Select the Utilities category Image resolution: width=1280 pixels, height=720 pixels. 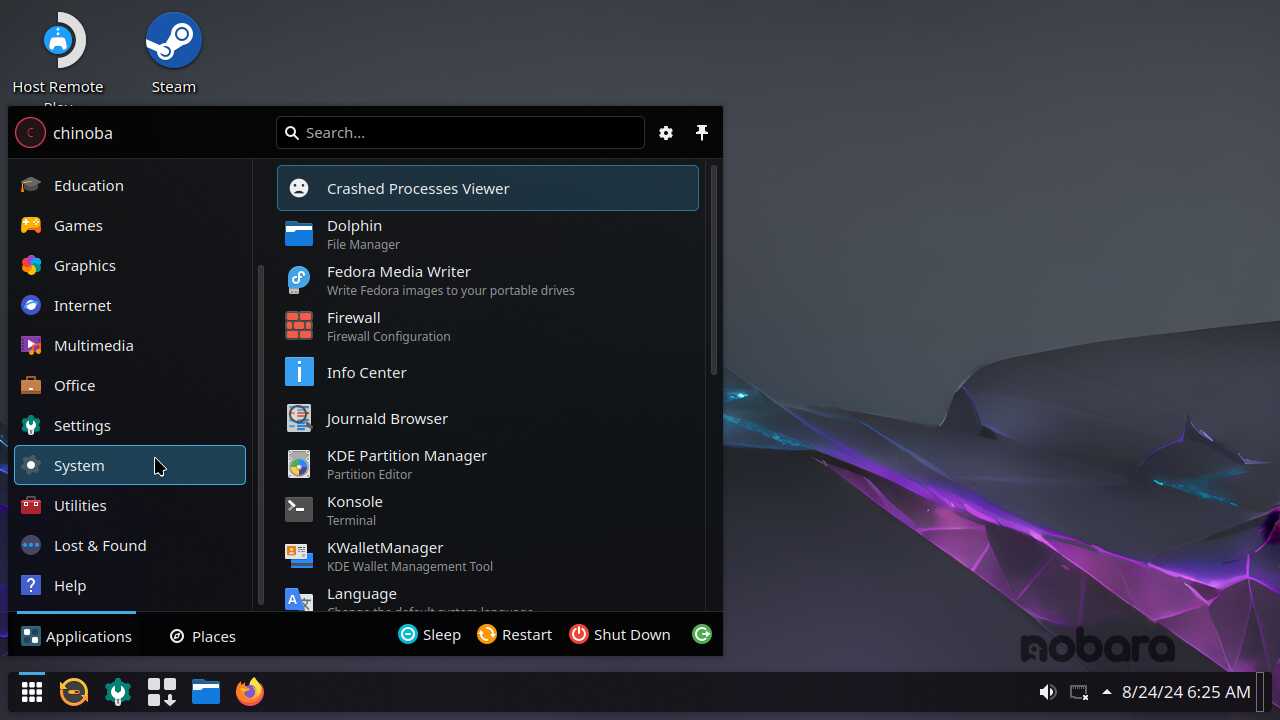(130, 505)
